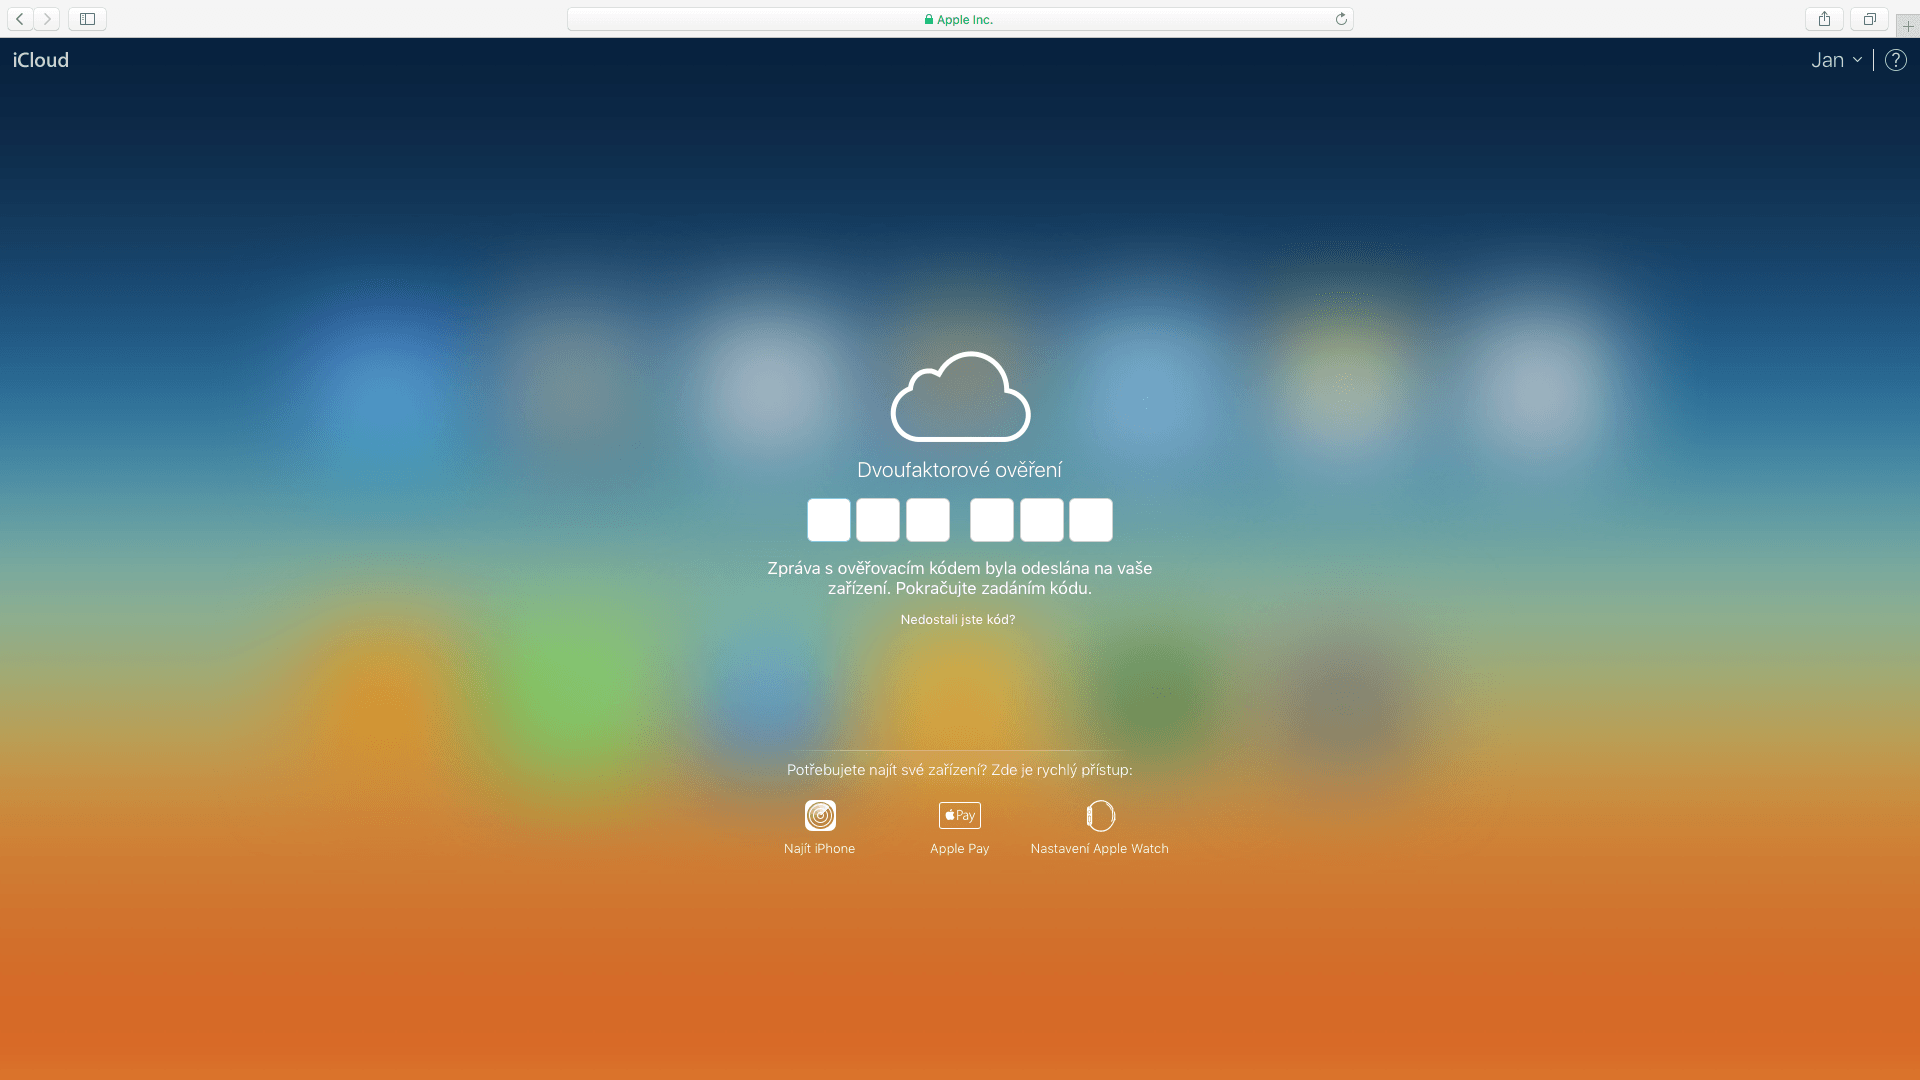Open Nastavení Apple Watch label link

tap(1100, 849)
